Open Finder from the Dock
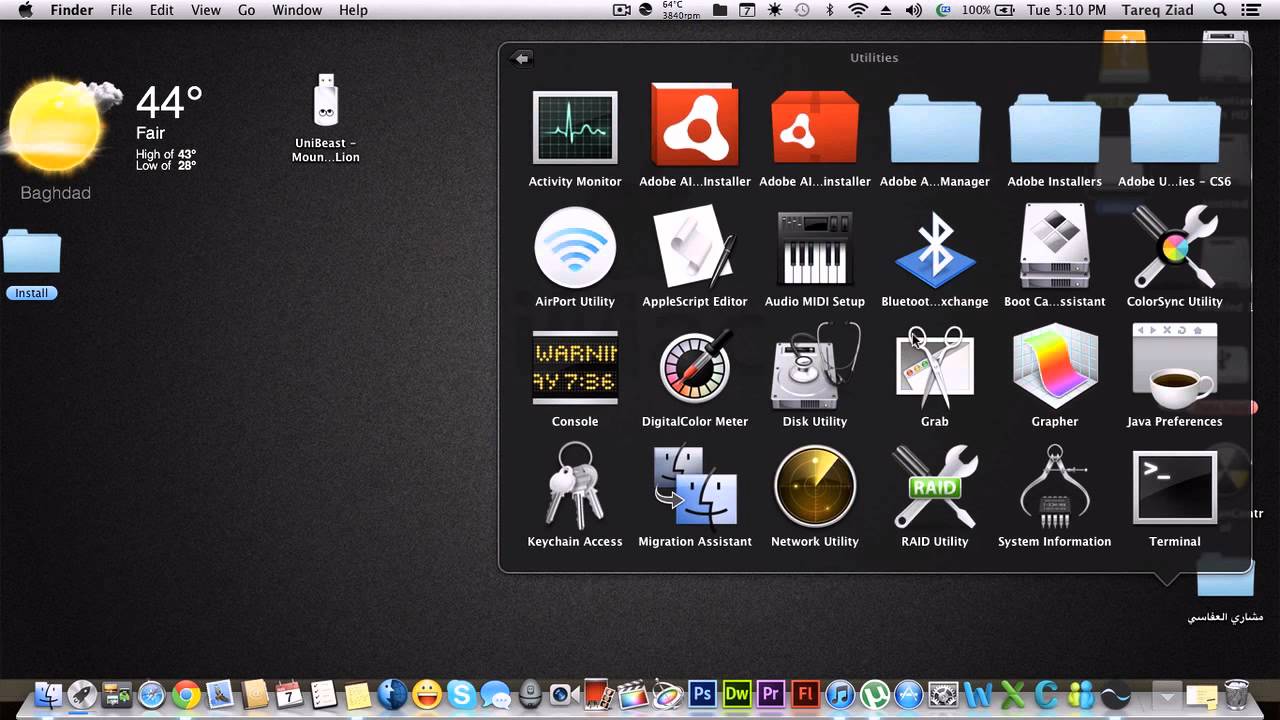The height and width of the screenshot is (720, 1280). 48,694
